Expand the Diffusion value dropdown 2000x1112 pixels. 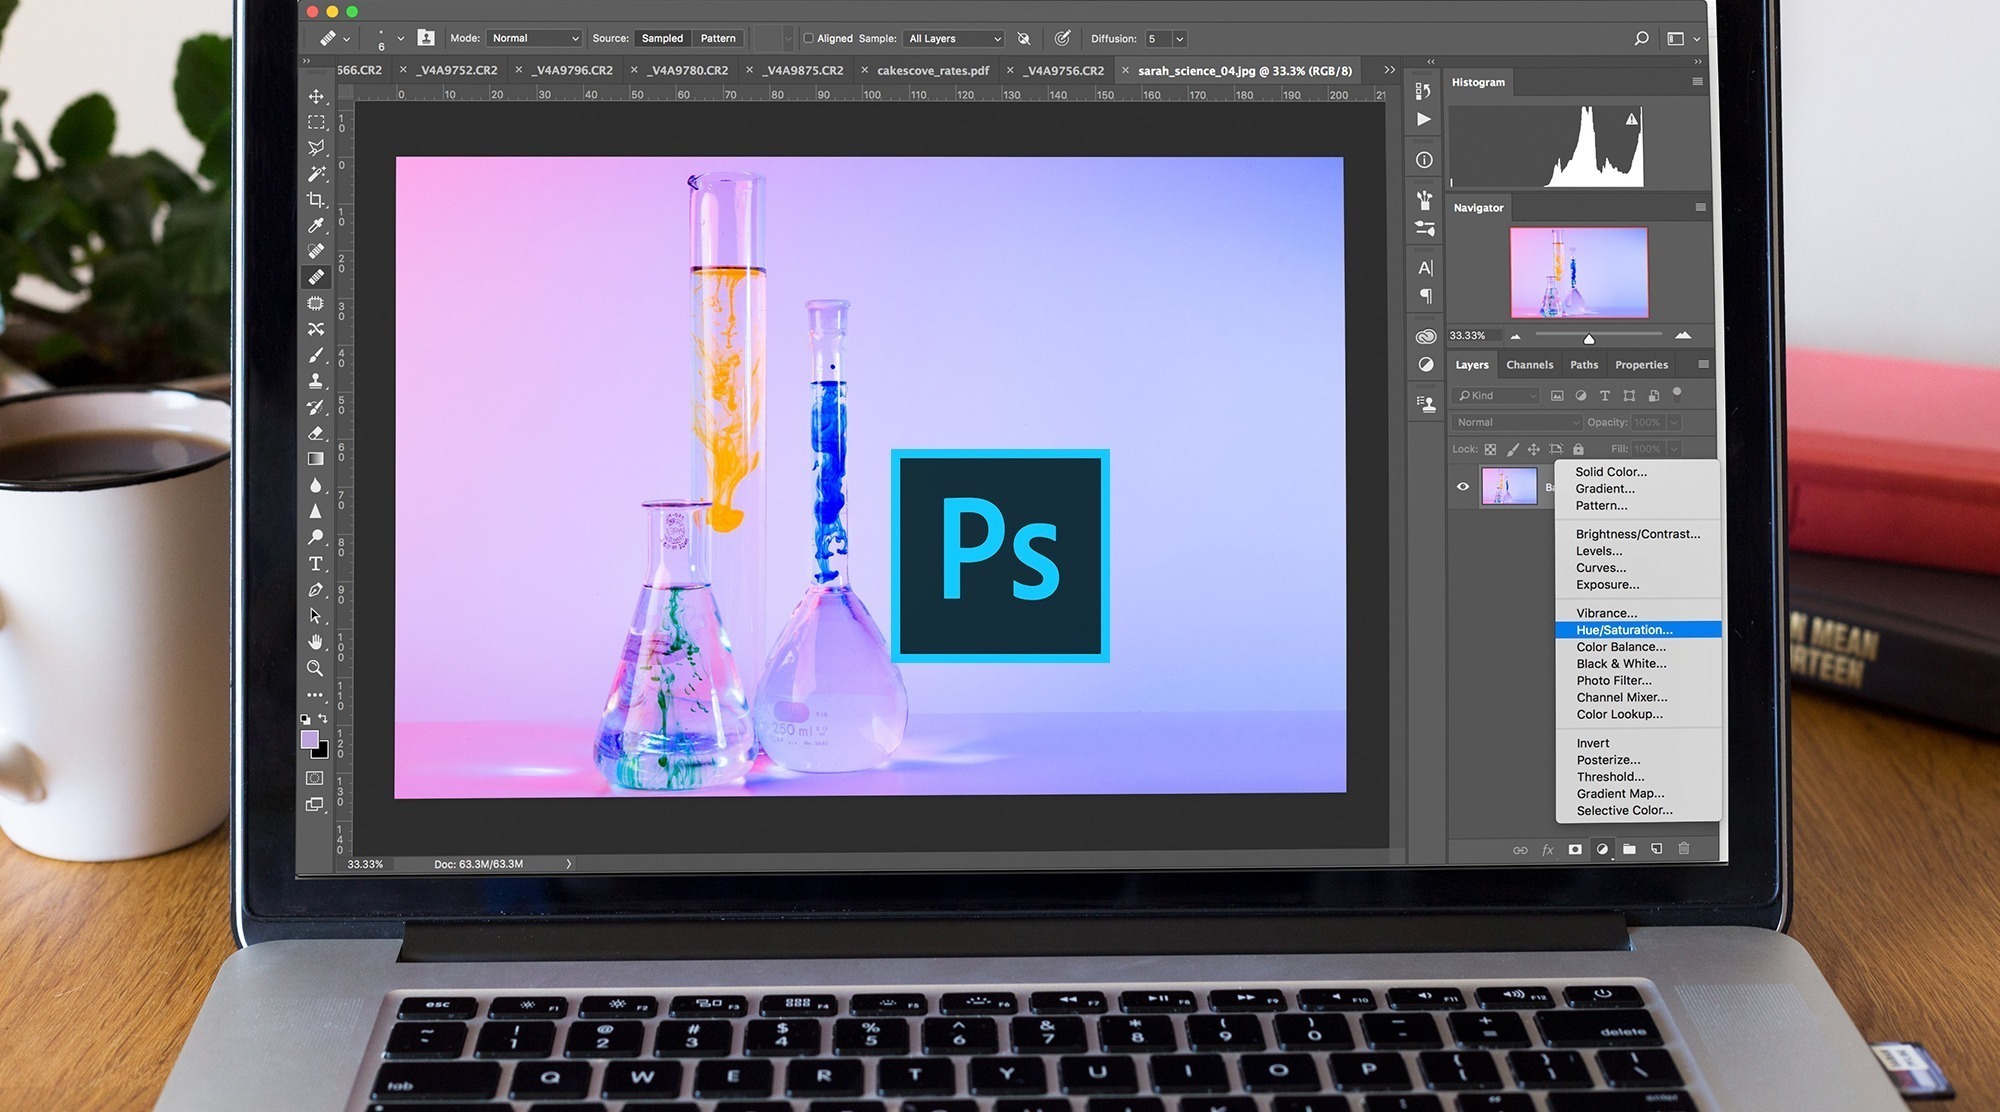tap(1180, 39)
